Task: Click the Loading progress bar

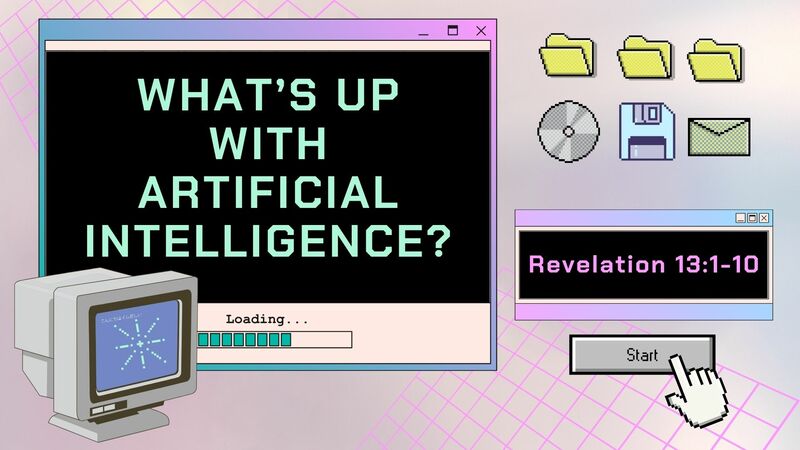Action: point(274,340)
